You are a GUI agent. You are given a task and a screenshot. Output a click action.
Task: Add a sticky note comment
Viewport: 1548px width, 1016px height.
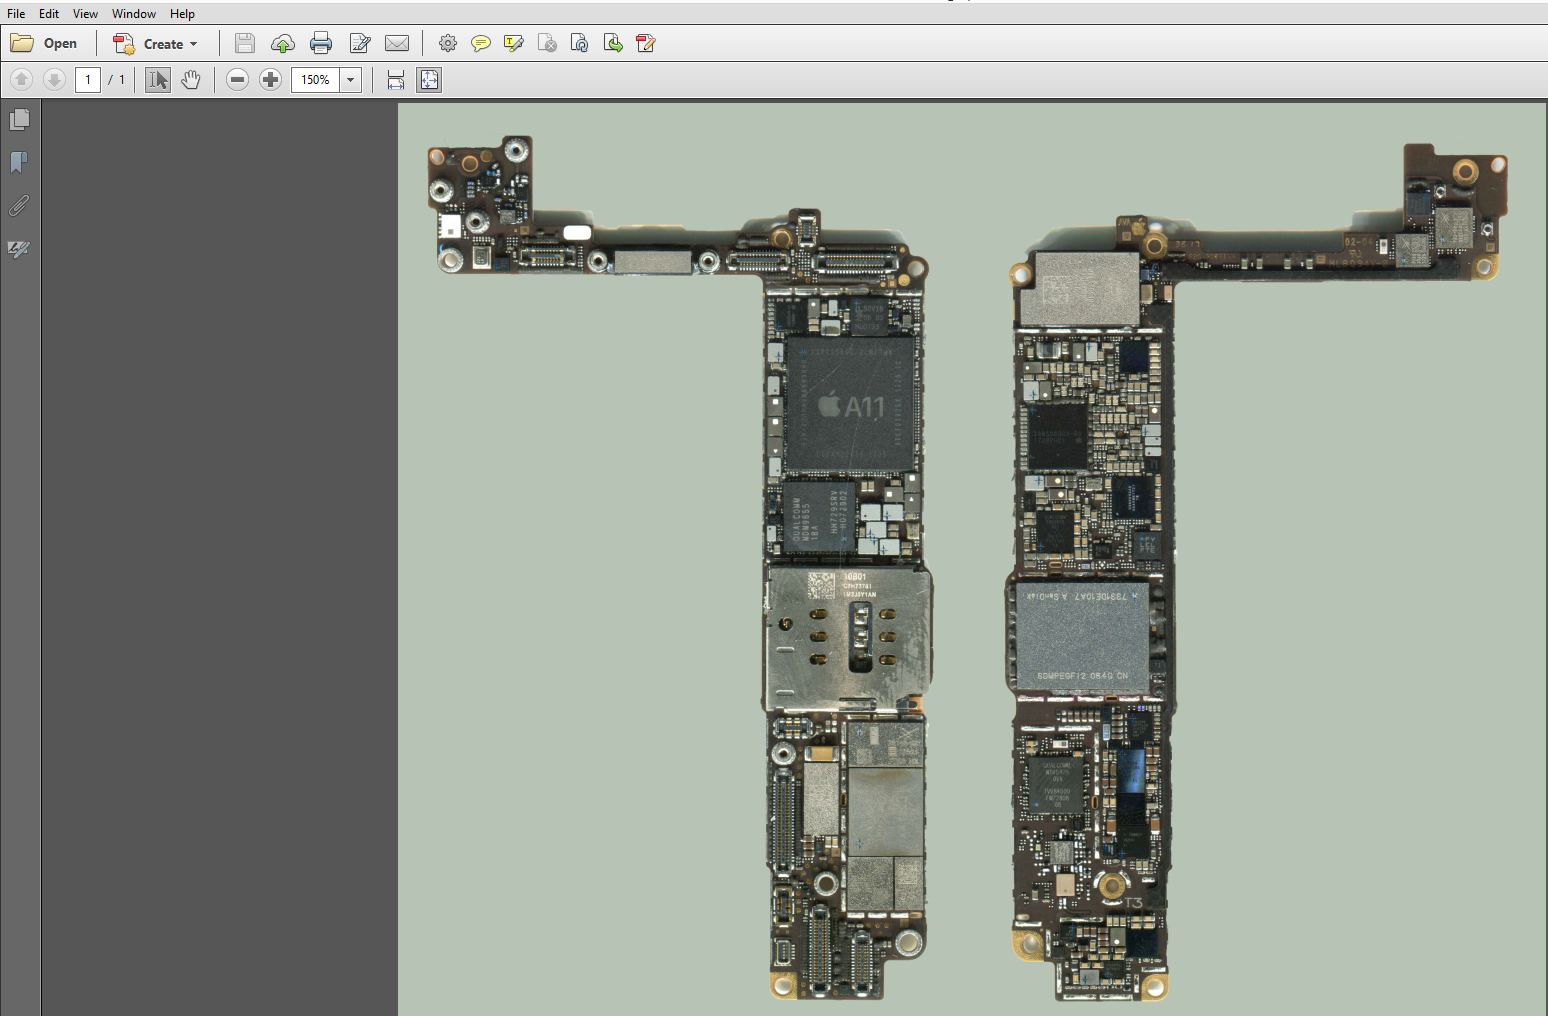tap(481, 43)
